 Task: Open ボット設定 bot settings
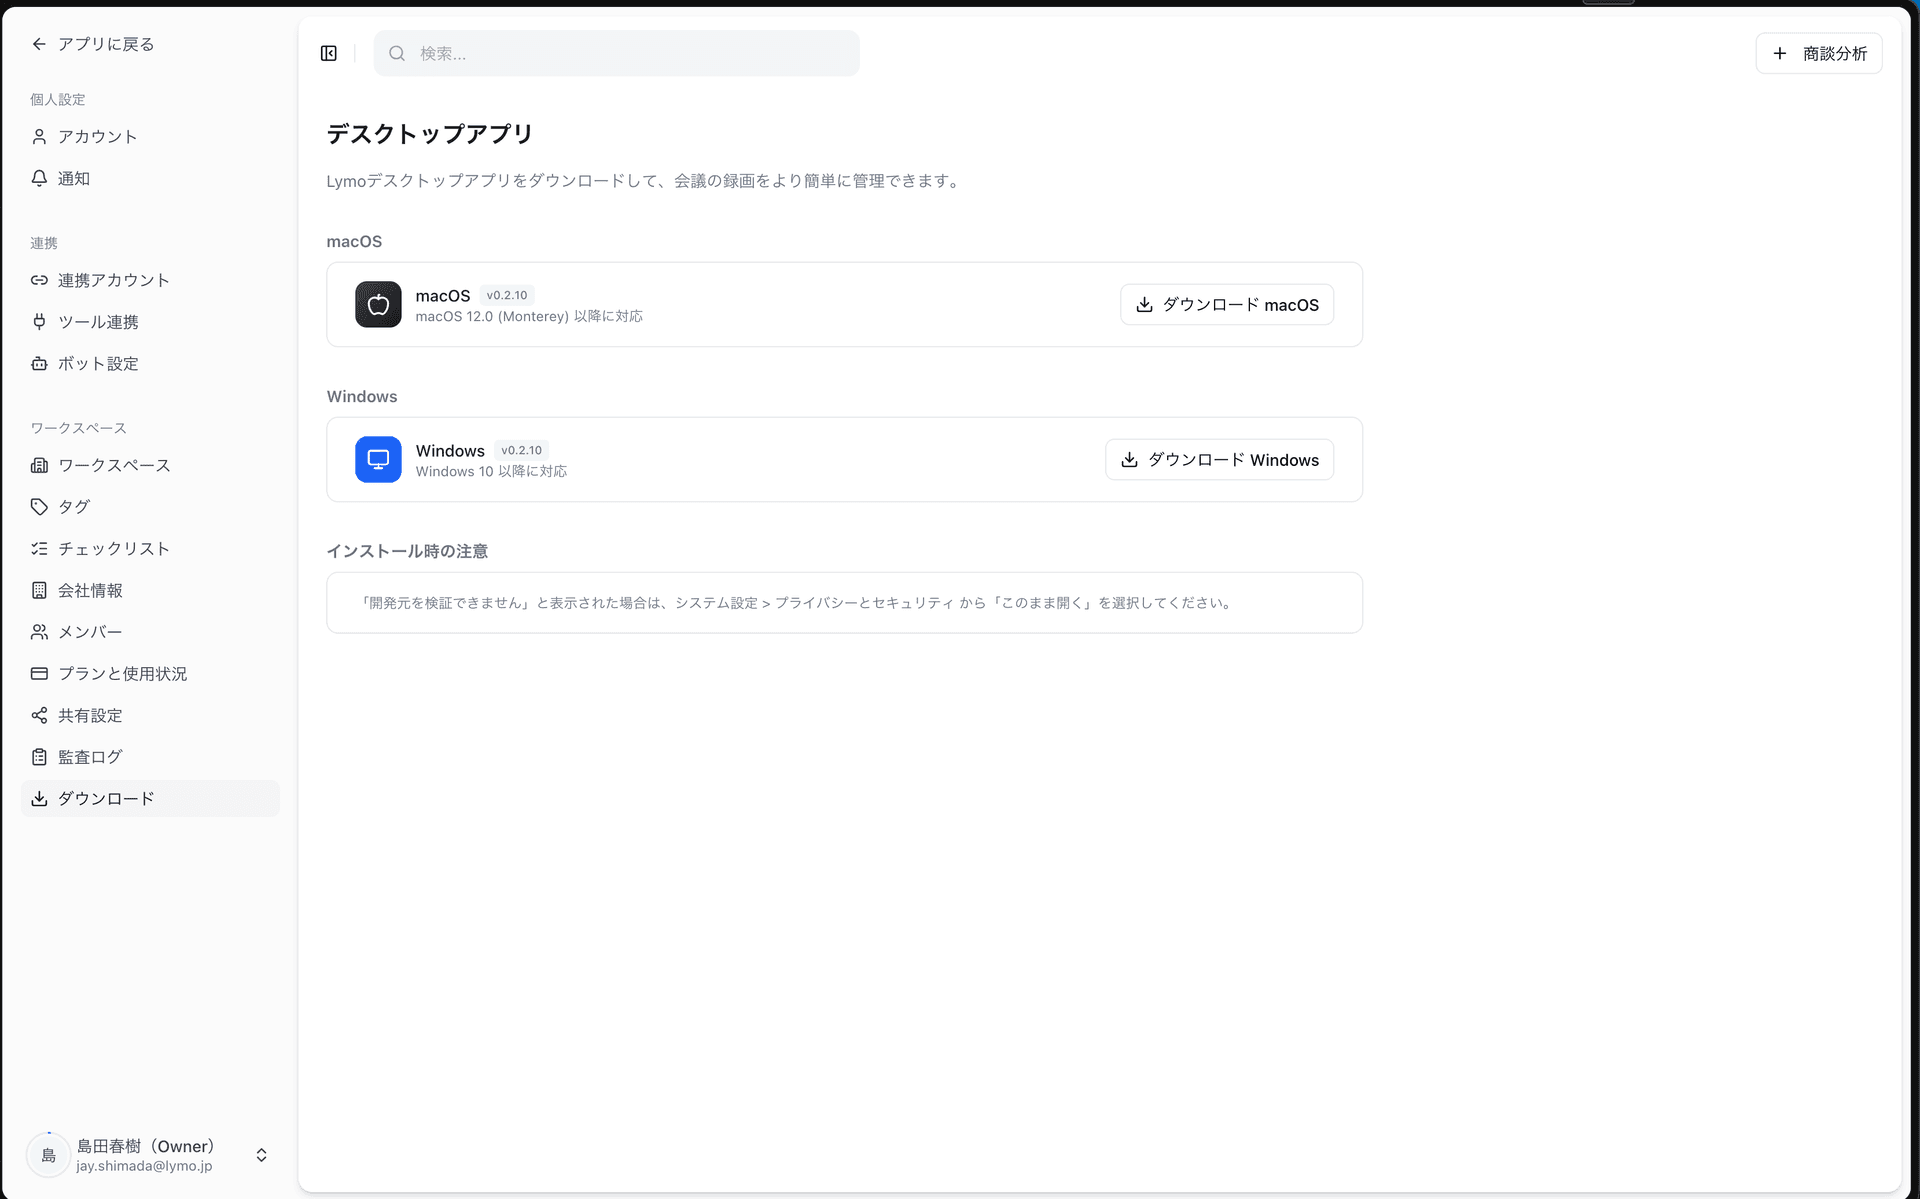(x=97, y=363)
